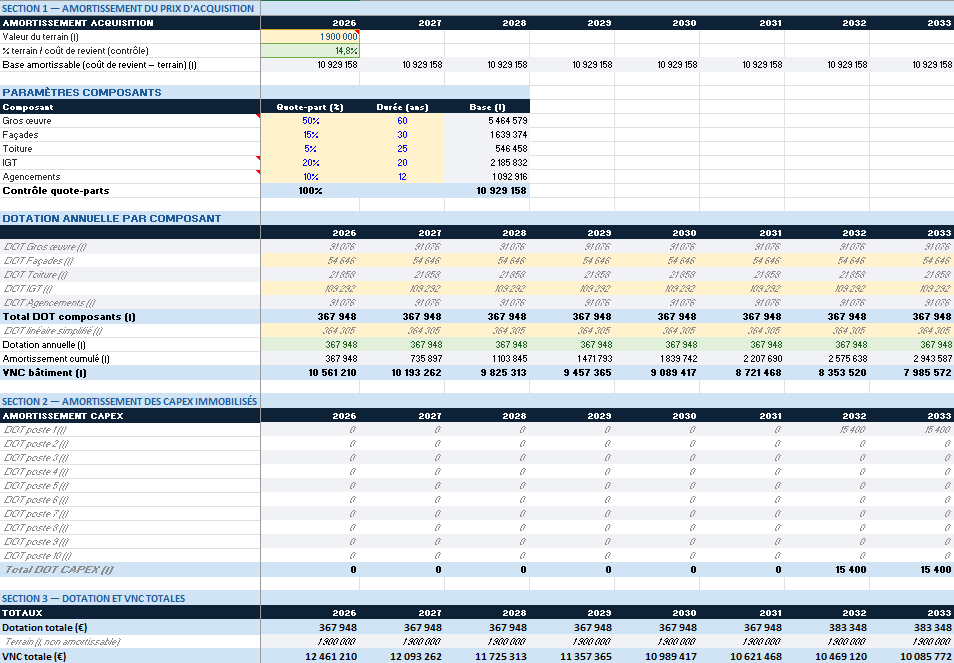Select the 'DOT poste 1' row label
954x663 pixels.
coord(35,429)
